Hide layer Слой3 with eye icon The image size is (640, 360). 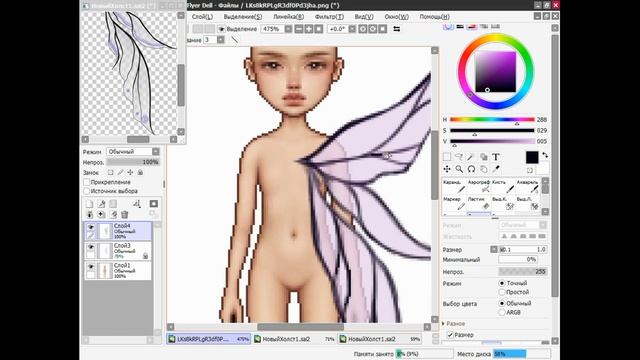tap(91, 247)
